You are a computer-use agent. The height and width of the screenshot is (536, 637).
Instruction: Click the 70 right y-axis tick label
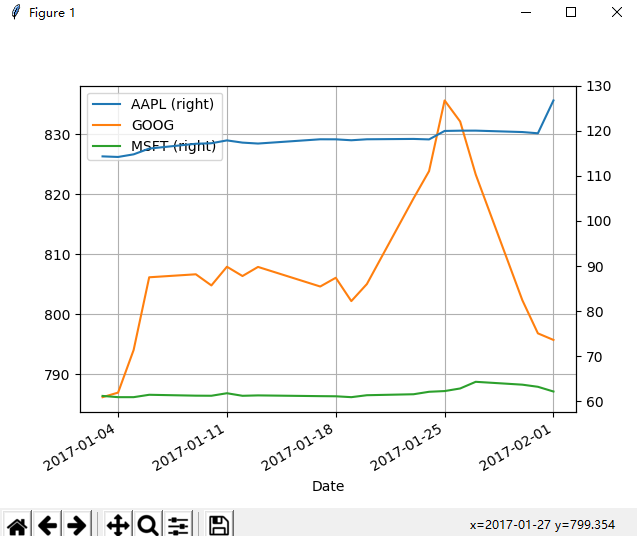[594, 357]
